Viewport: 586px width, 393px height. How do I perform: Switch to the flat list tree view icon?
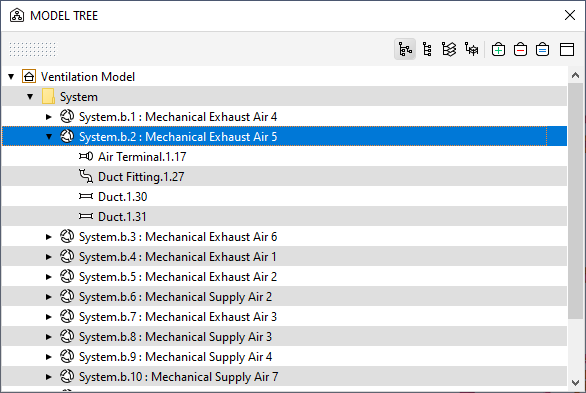[x=427, y=49]
